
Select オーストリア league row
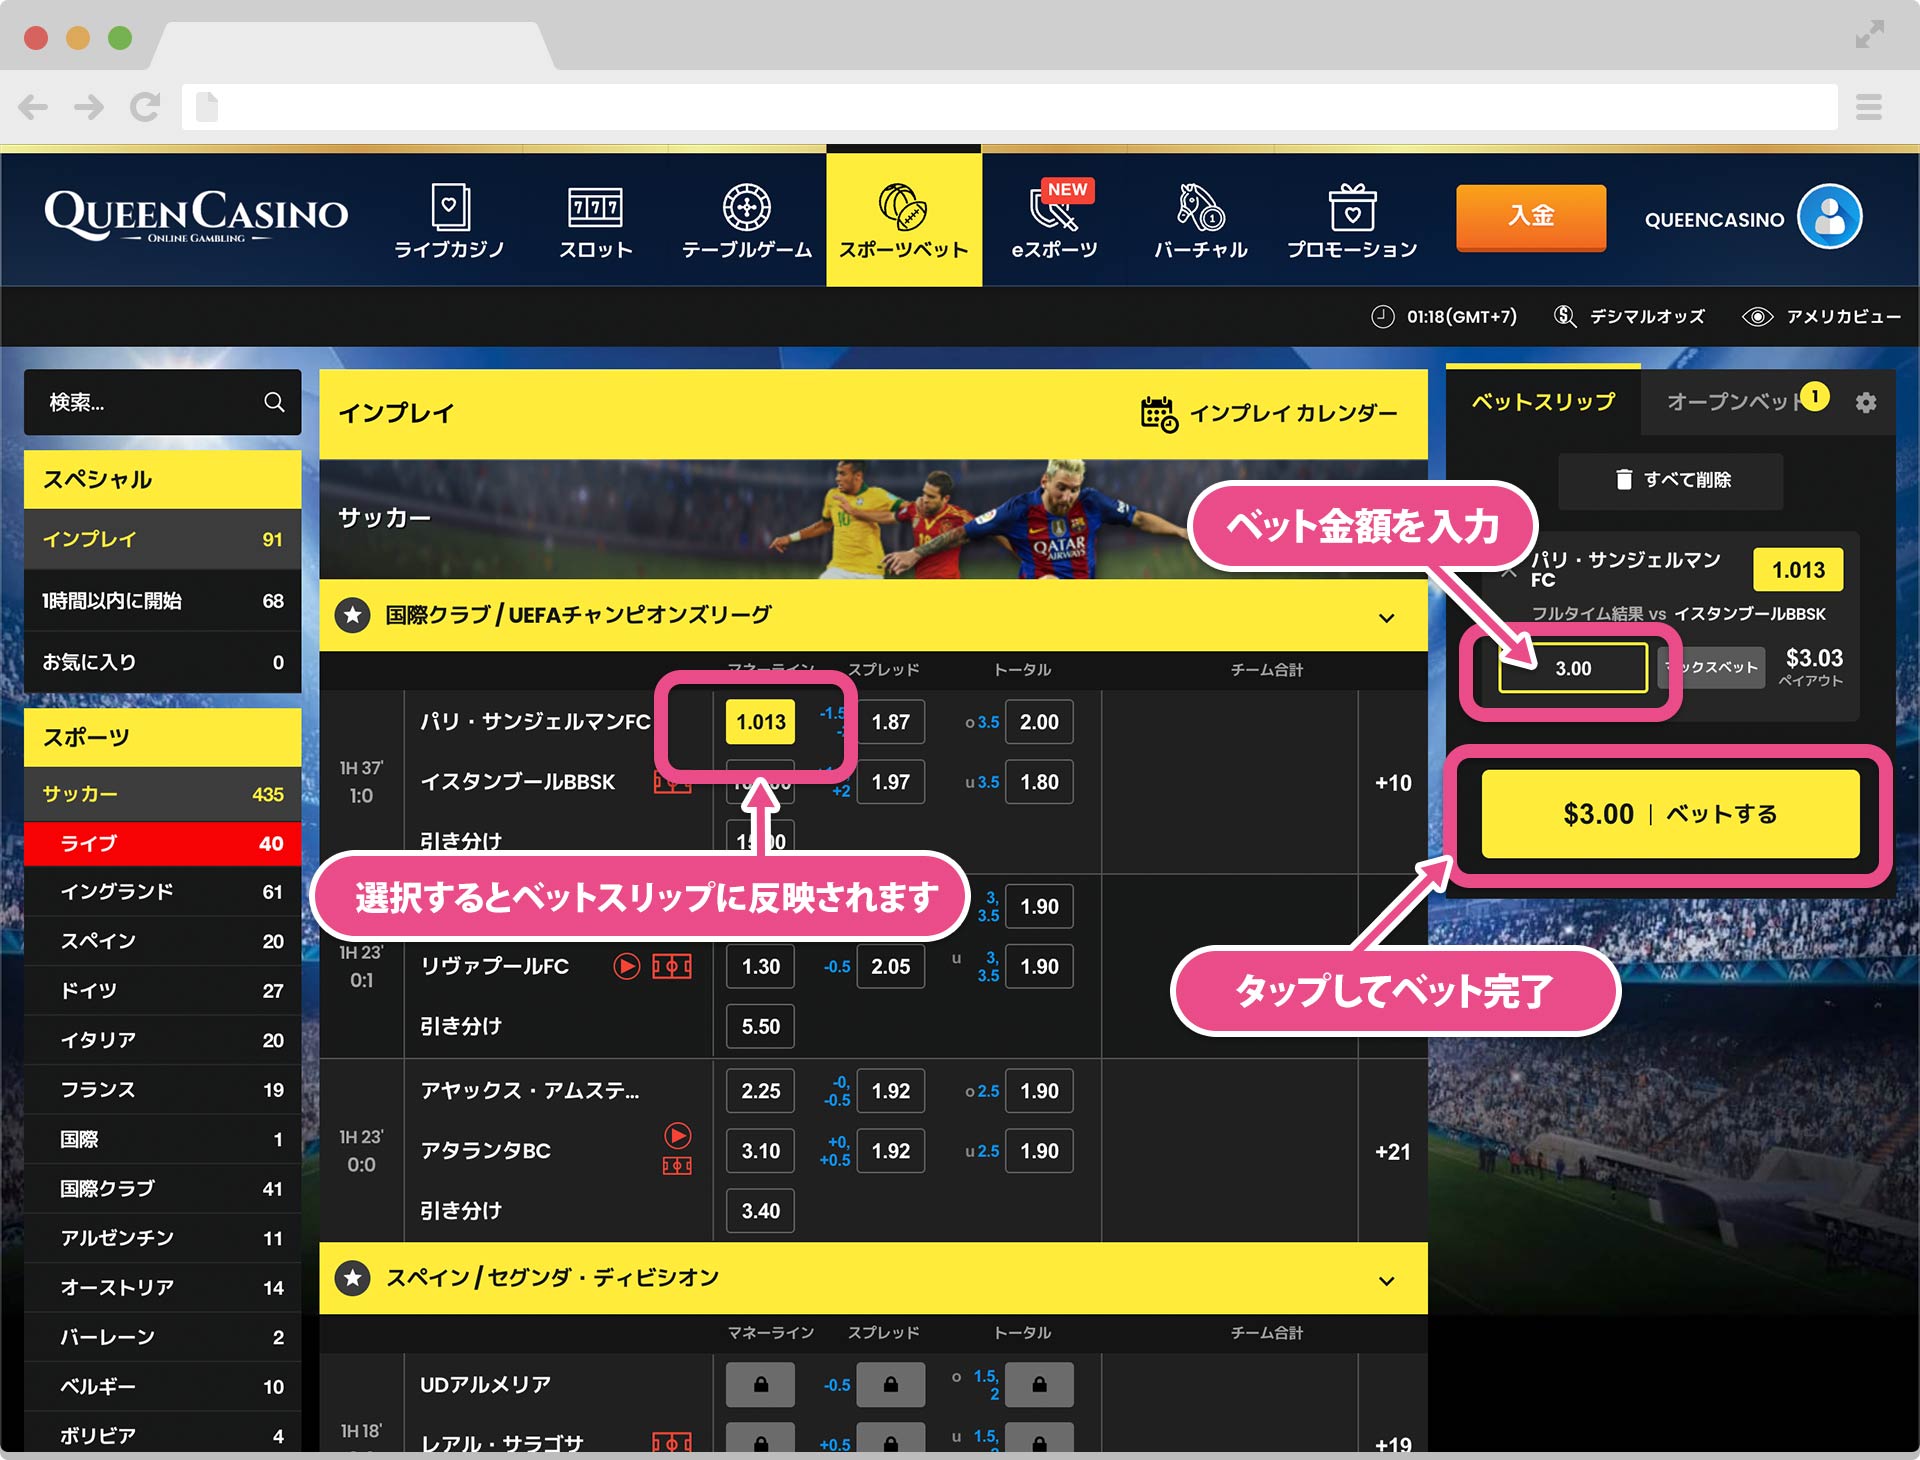click(x=162, y=1287)
